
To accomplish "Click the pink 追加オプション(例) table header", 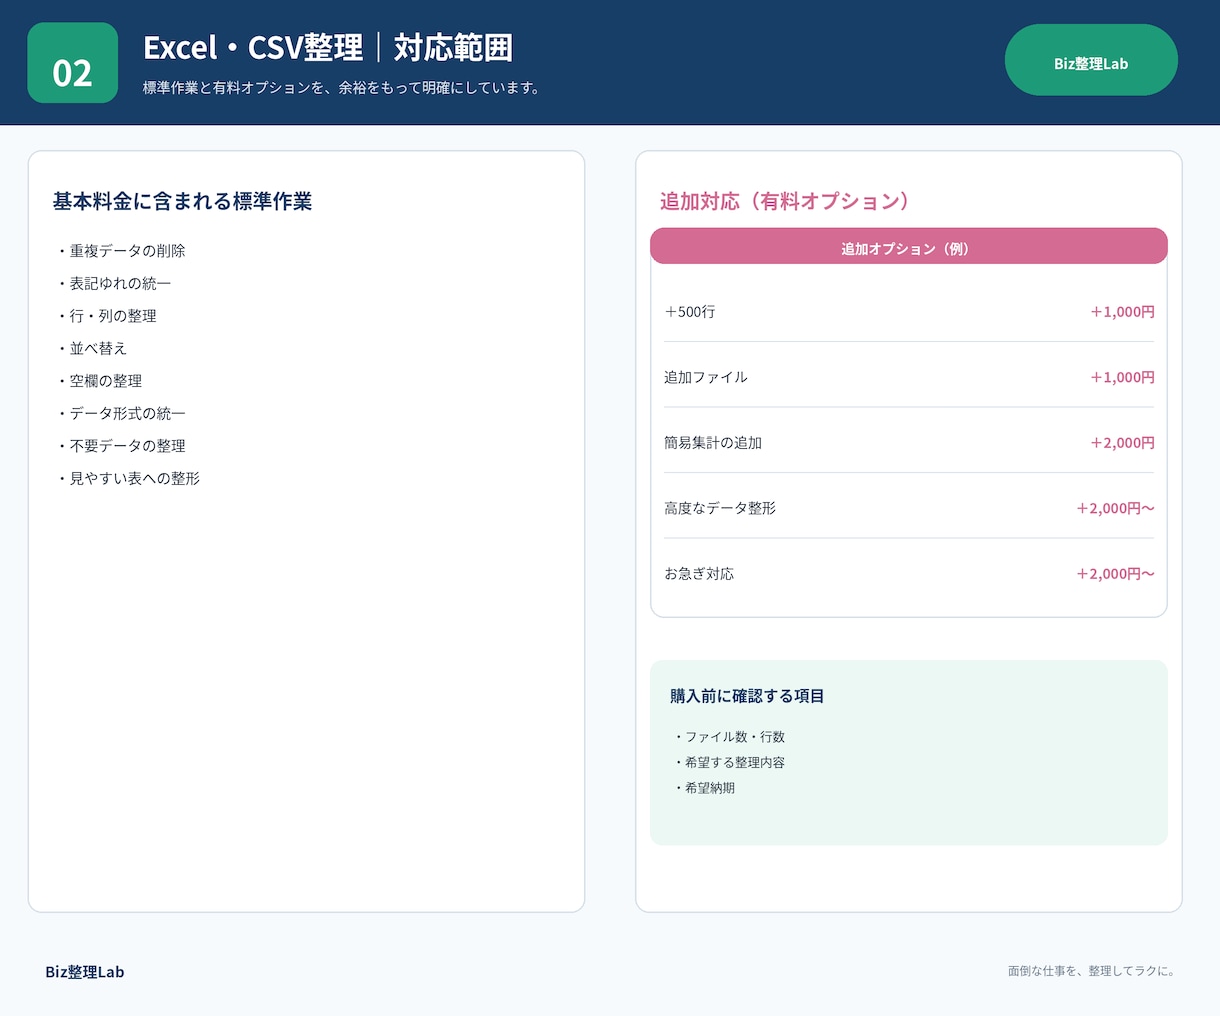I will click(909, 247).
